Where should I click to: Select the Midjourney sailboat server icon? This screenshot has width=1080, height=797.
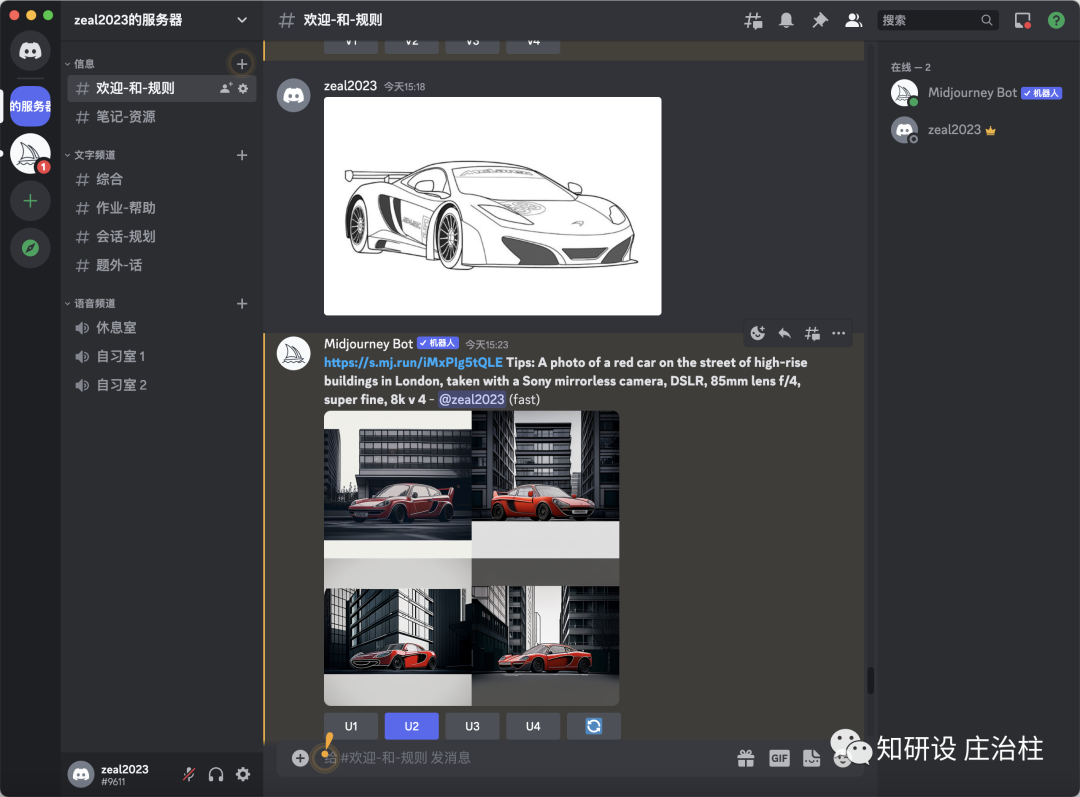click(x=30, y=153)
